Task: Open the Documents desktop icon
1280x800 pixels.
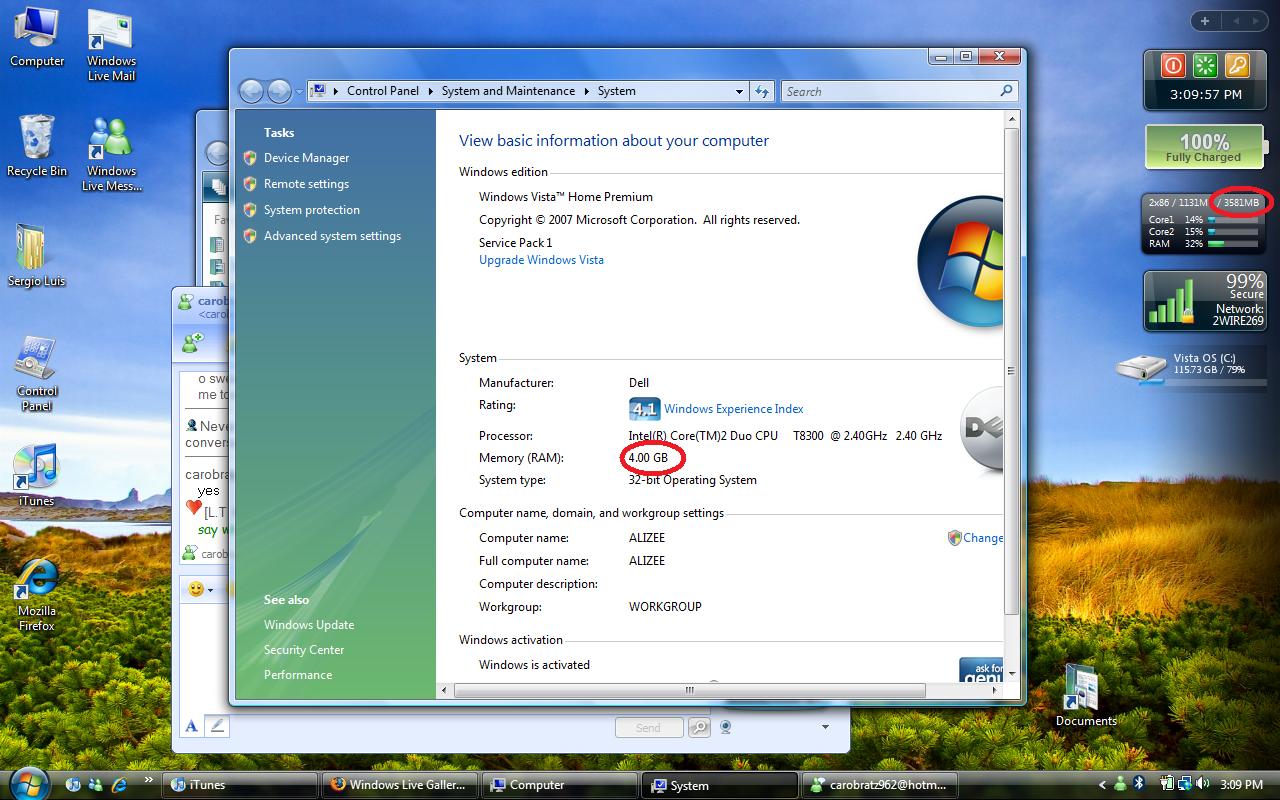Action: pyautogui.click(x=1085, y=695)
